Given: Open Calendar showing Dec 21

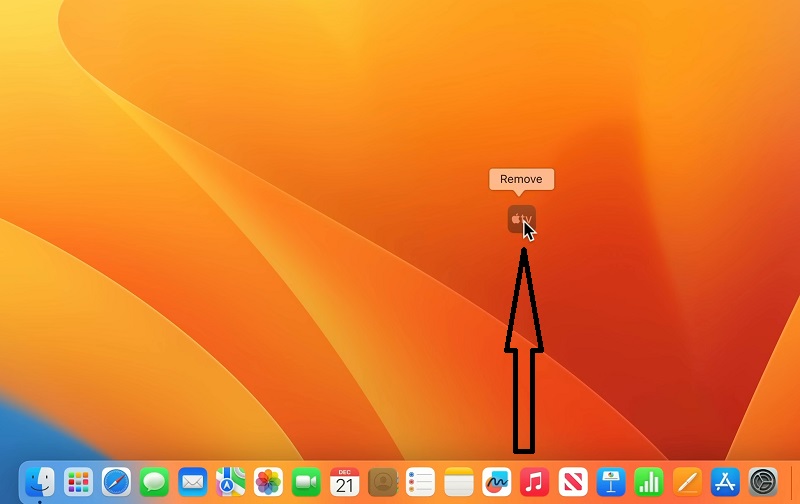Looking at the screenshot, I should (344, 482).
